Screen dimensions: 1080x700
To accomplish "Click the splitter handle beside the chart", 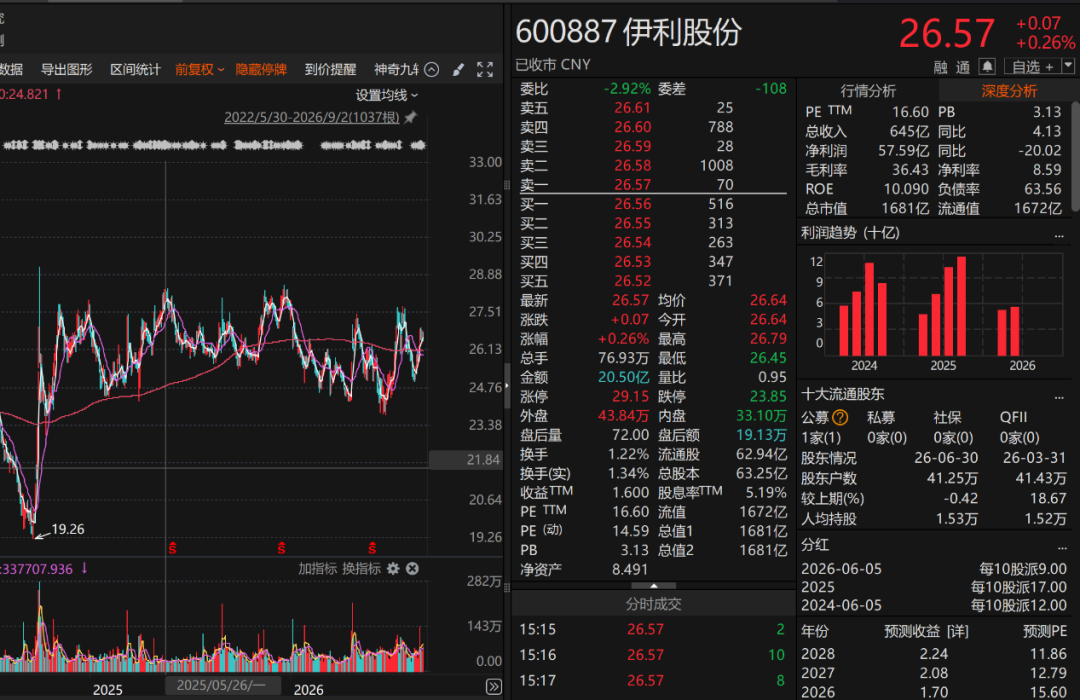I will pos(507,386).
